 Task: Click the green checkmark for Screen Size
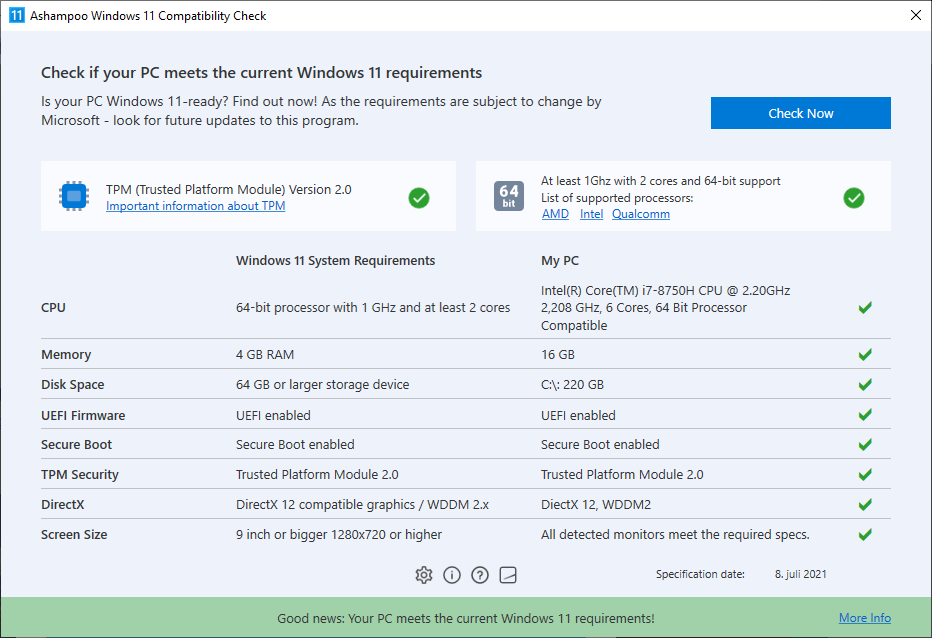pyautogui.click(x=865, y=534)
